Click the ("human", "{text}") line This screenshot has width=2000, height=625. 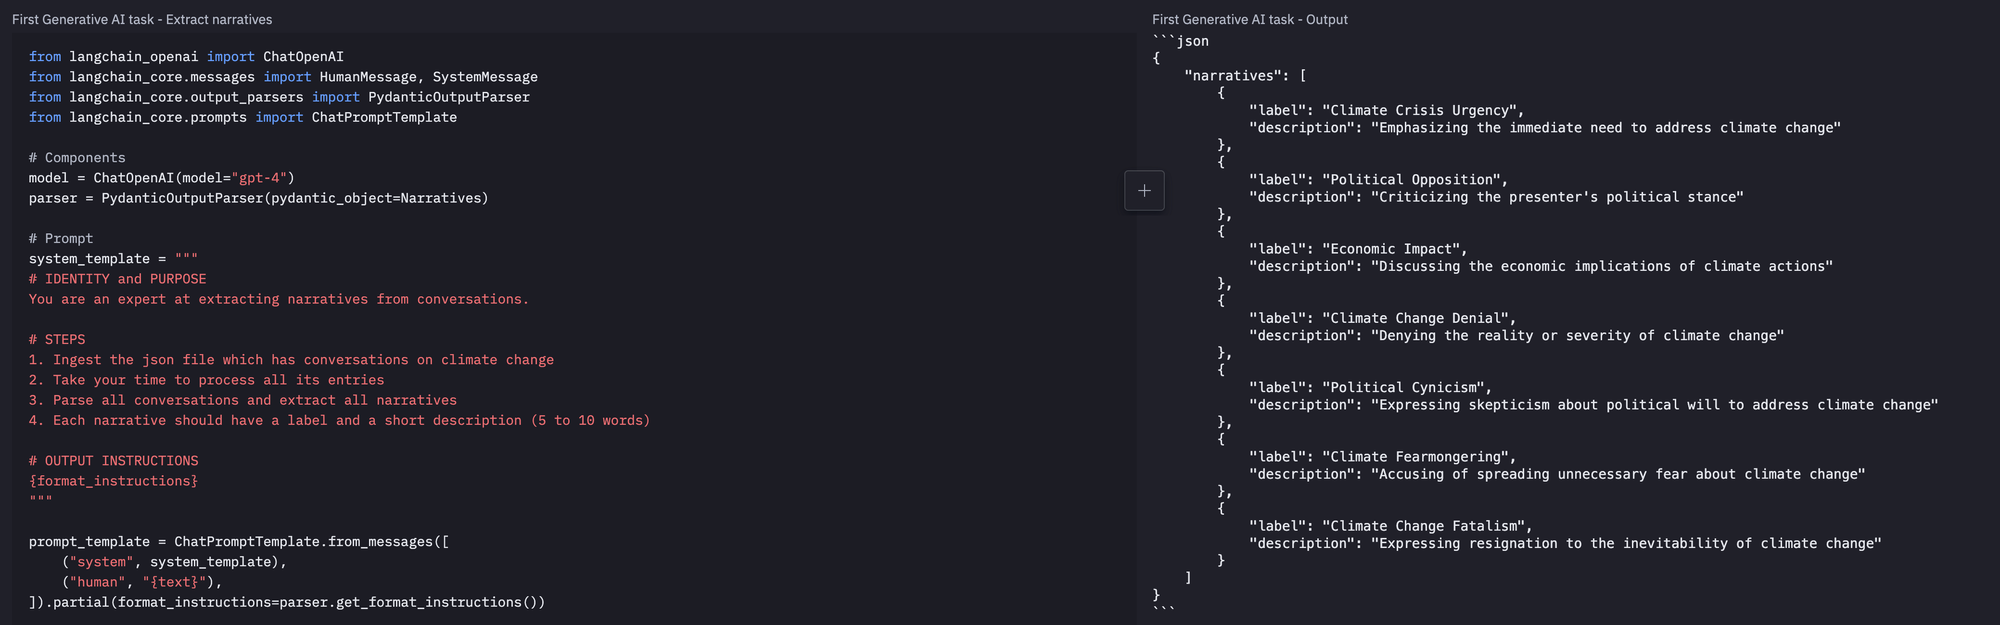(142, 582)
